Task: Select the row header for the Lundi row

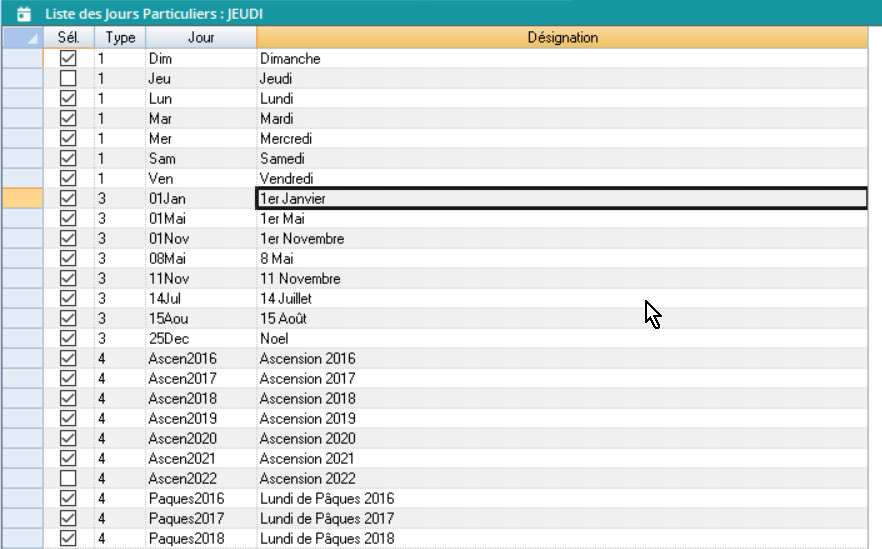Action: coord(22,99)
